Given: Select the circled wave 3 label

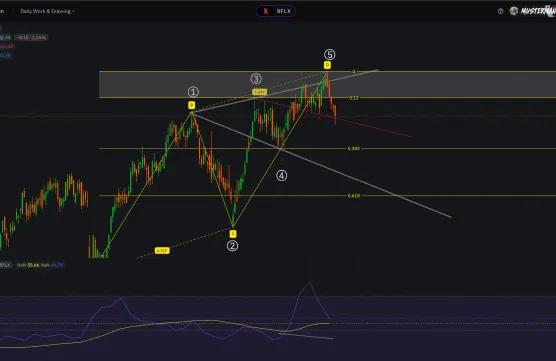Looking at the screenshot, I should (x=256, y=79).
